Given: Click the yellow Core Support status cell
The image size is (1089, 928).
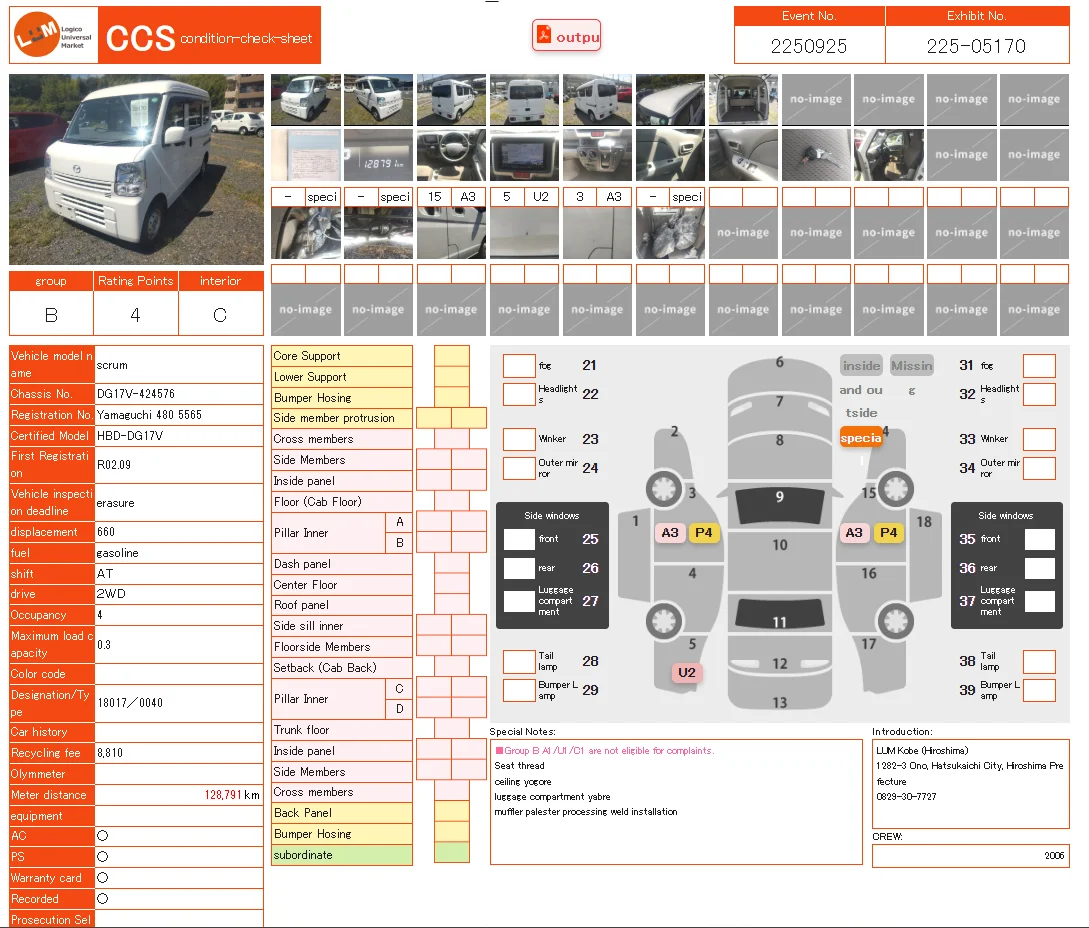Looking at the screenshot, I should 452,356.
